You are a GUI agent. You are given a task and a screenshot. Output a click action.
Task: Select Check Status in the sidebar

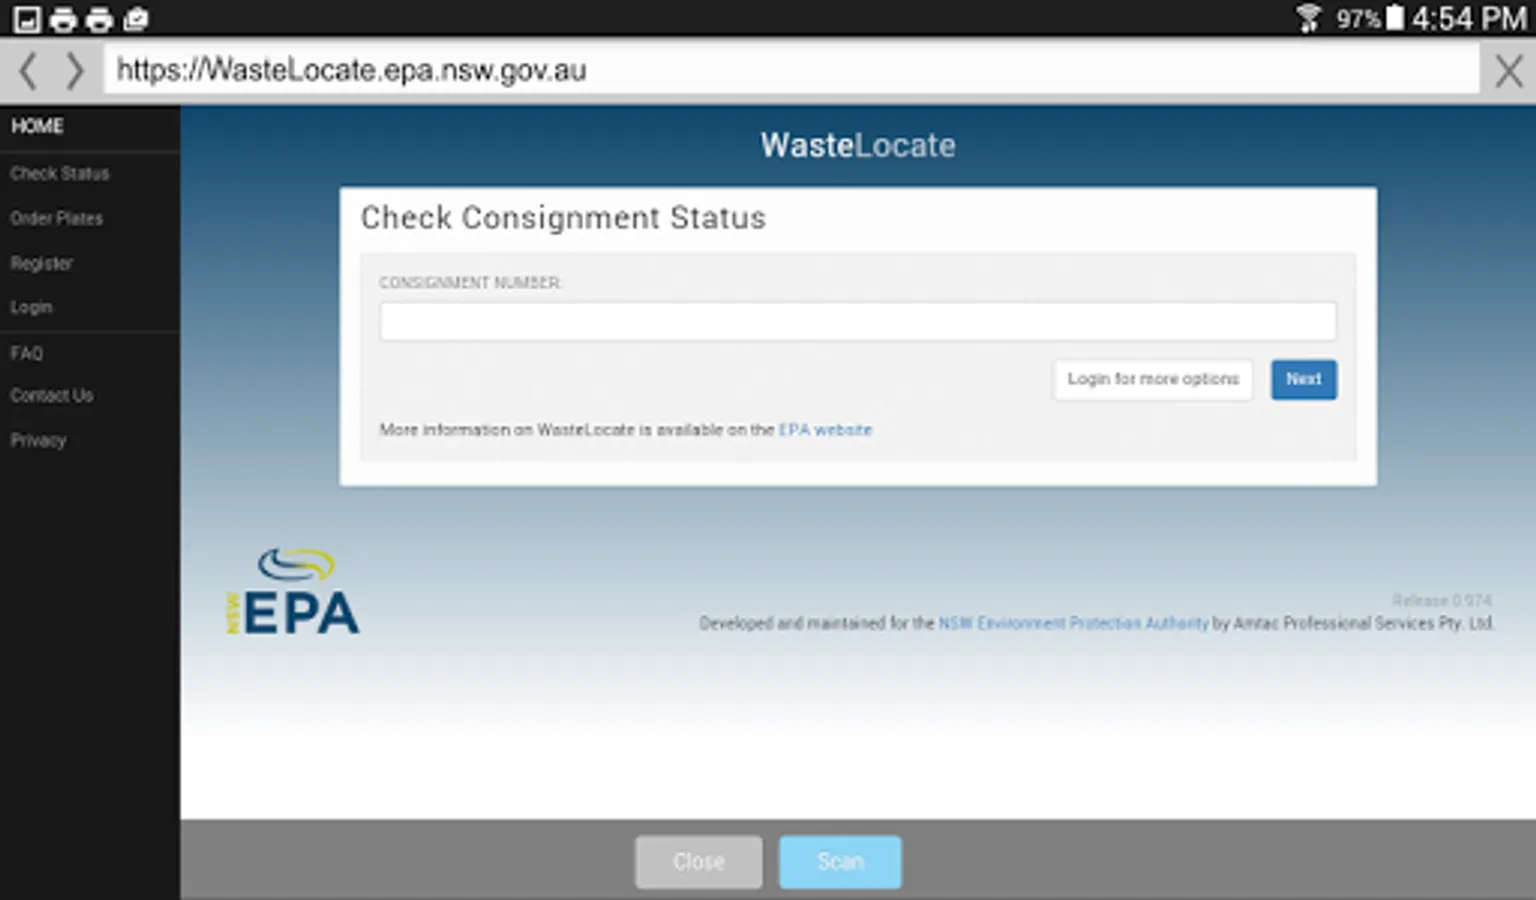pyautogui.click(x=59, y=173)
